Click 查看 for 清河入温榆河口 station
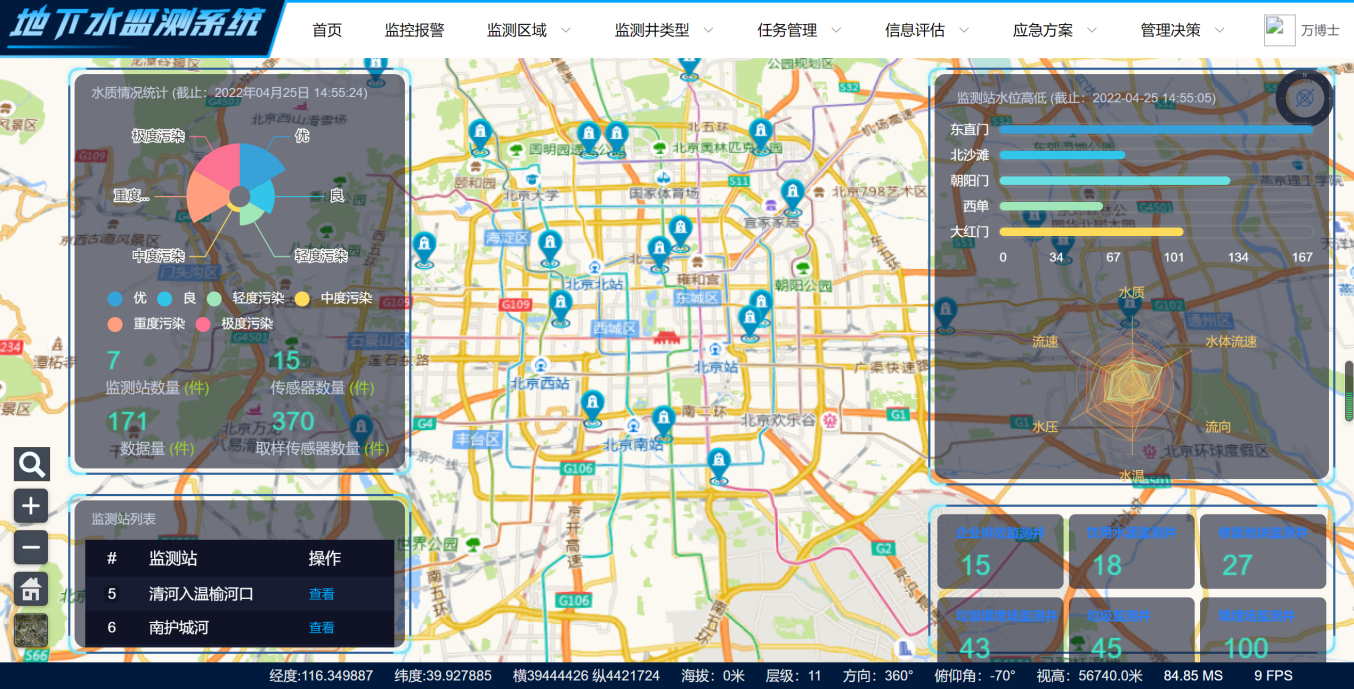The height and width of the screenshot is (689, 1354). 322,594
